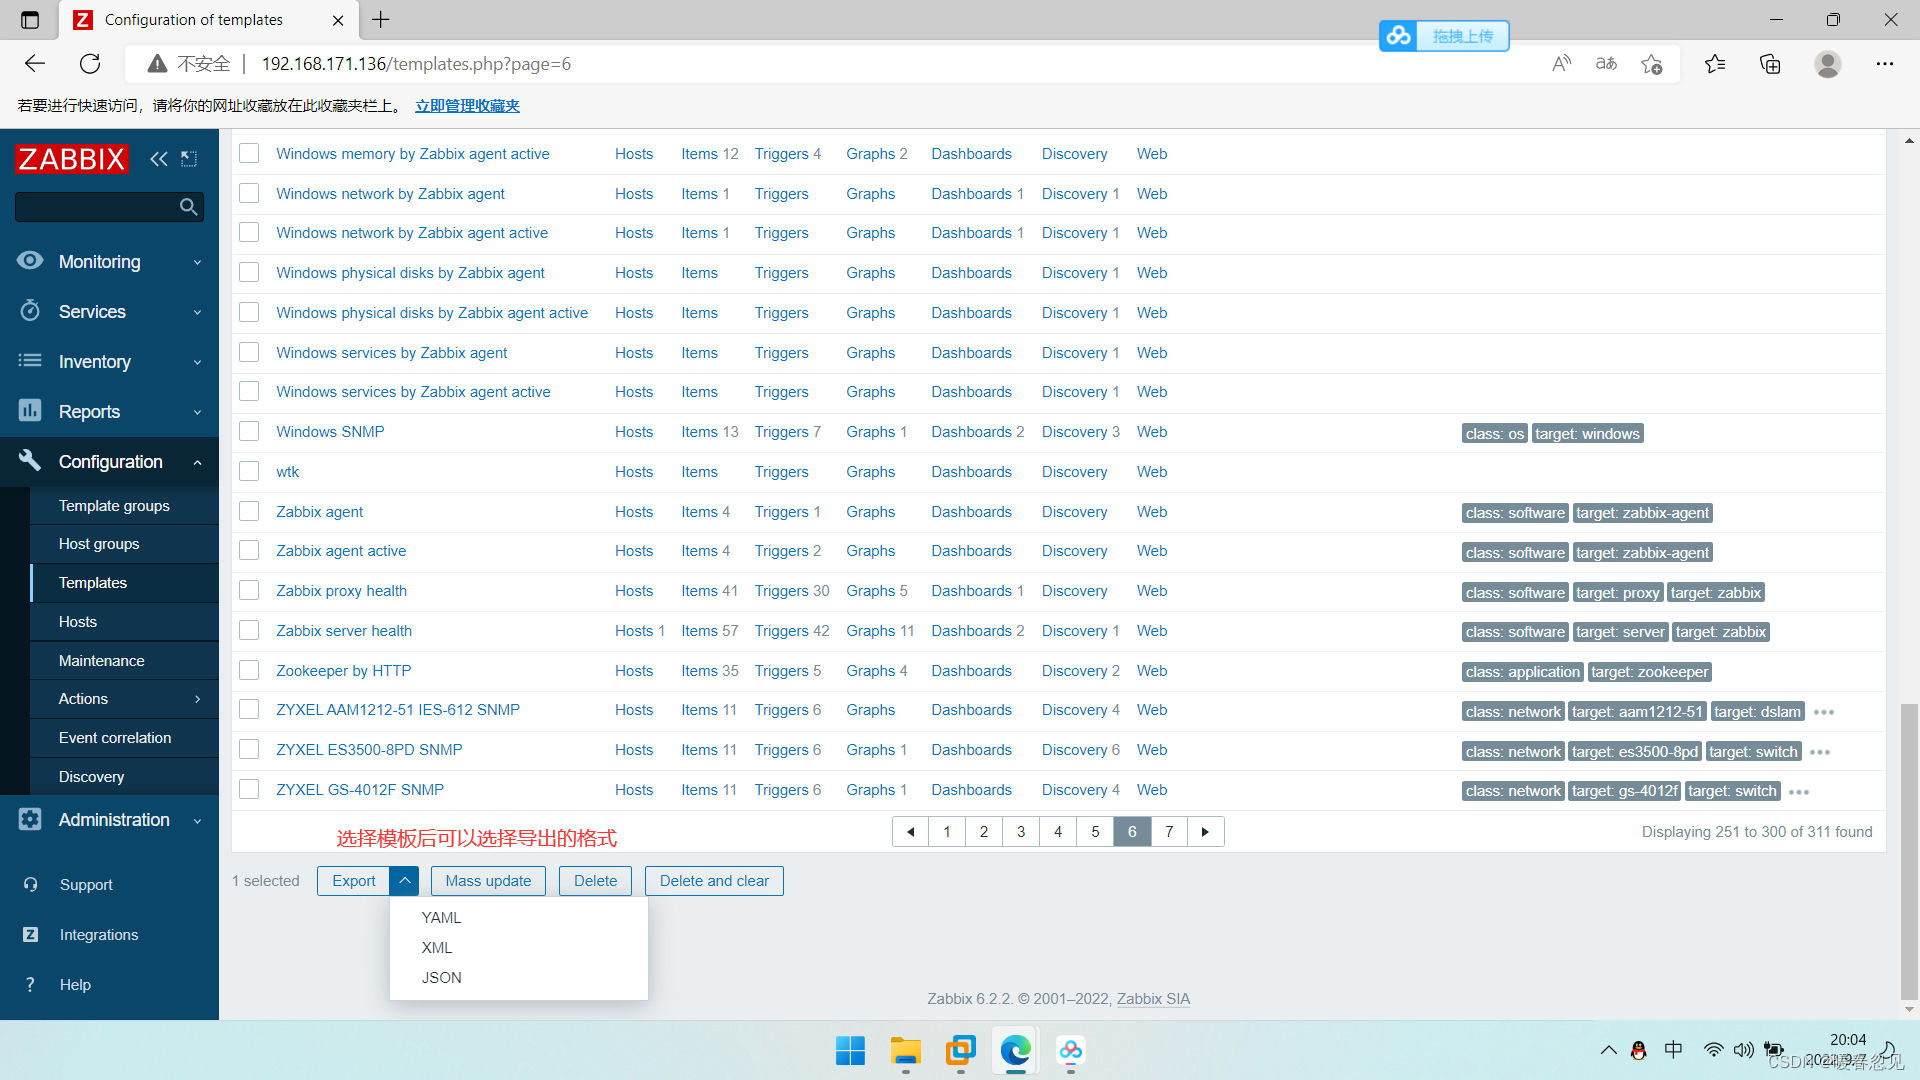Click the Export button
Viewport: 1920px width, 1080px height.
(x=354, y=881)
